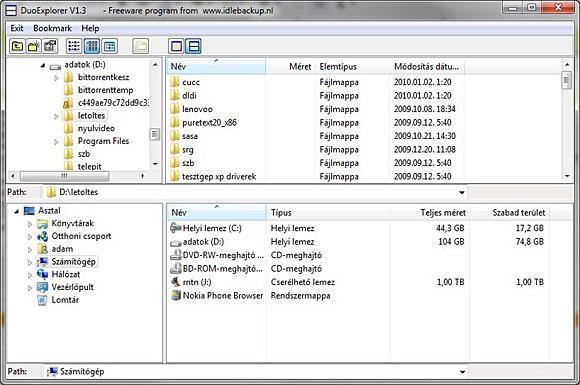Sort by the Méret column header
Screen dimensions: 580x385
290,67
